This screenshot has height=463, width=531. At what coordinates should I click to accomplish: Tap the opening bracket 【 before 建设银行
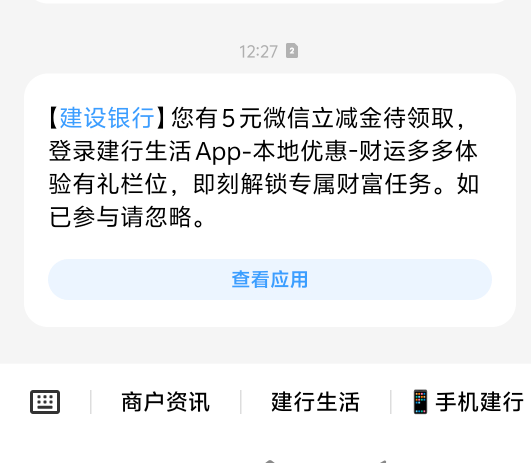pyautogui.click(x=54, y=118)
